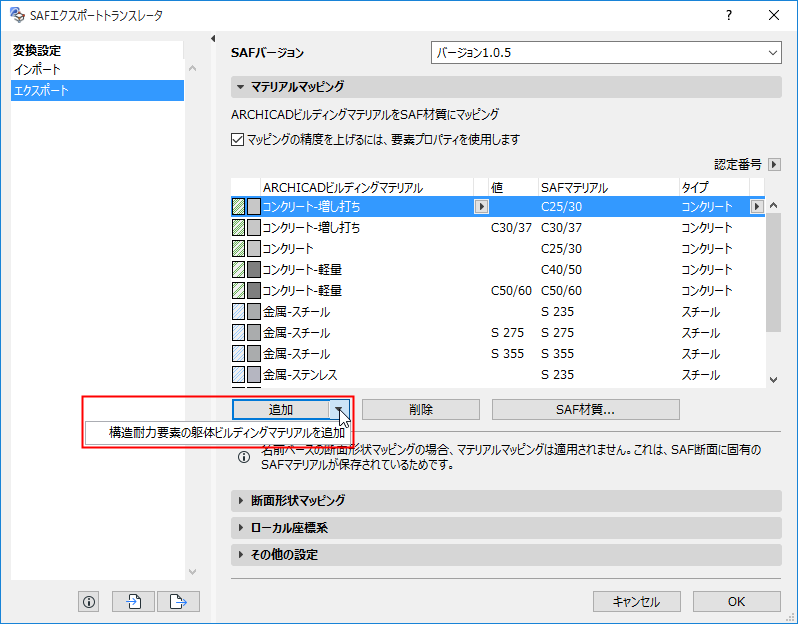798x624 pixels.
Task: Click gray swatch of 金属-スチール S 355 row
Action: (x=253, y=353)
